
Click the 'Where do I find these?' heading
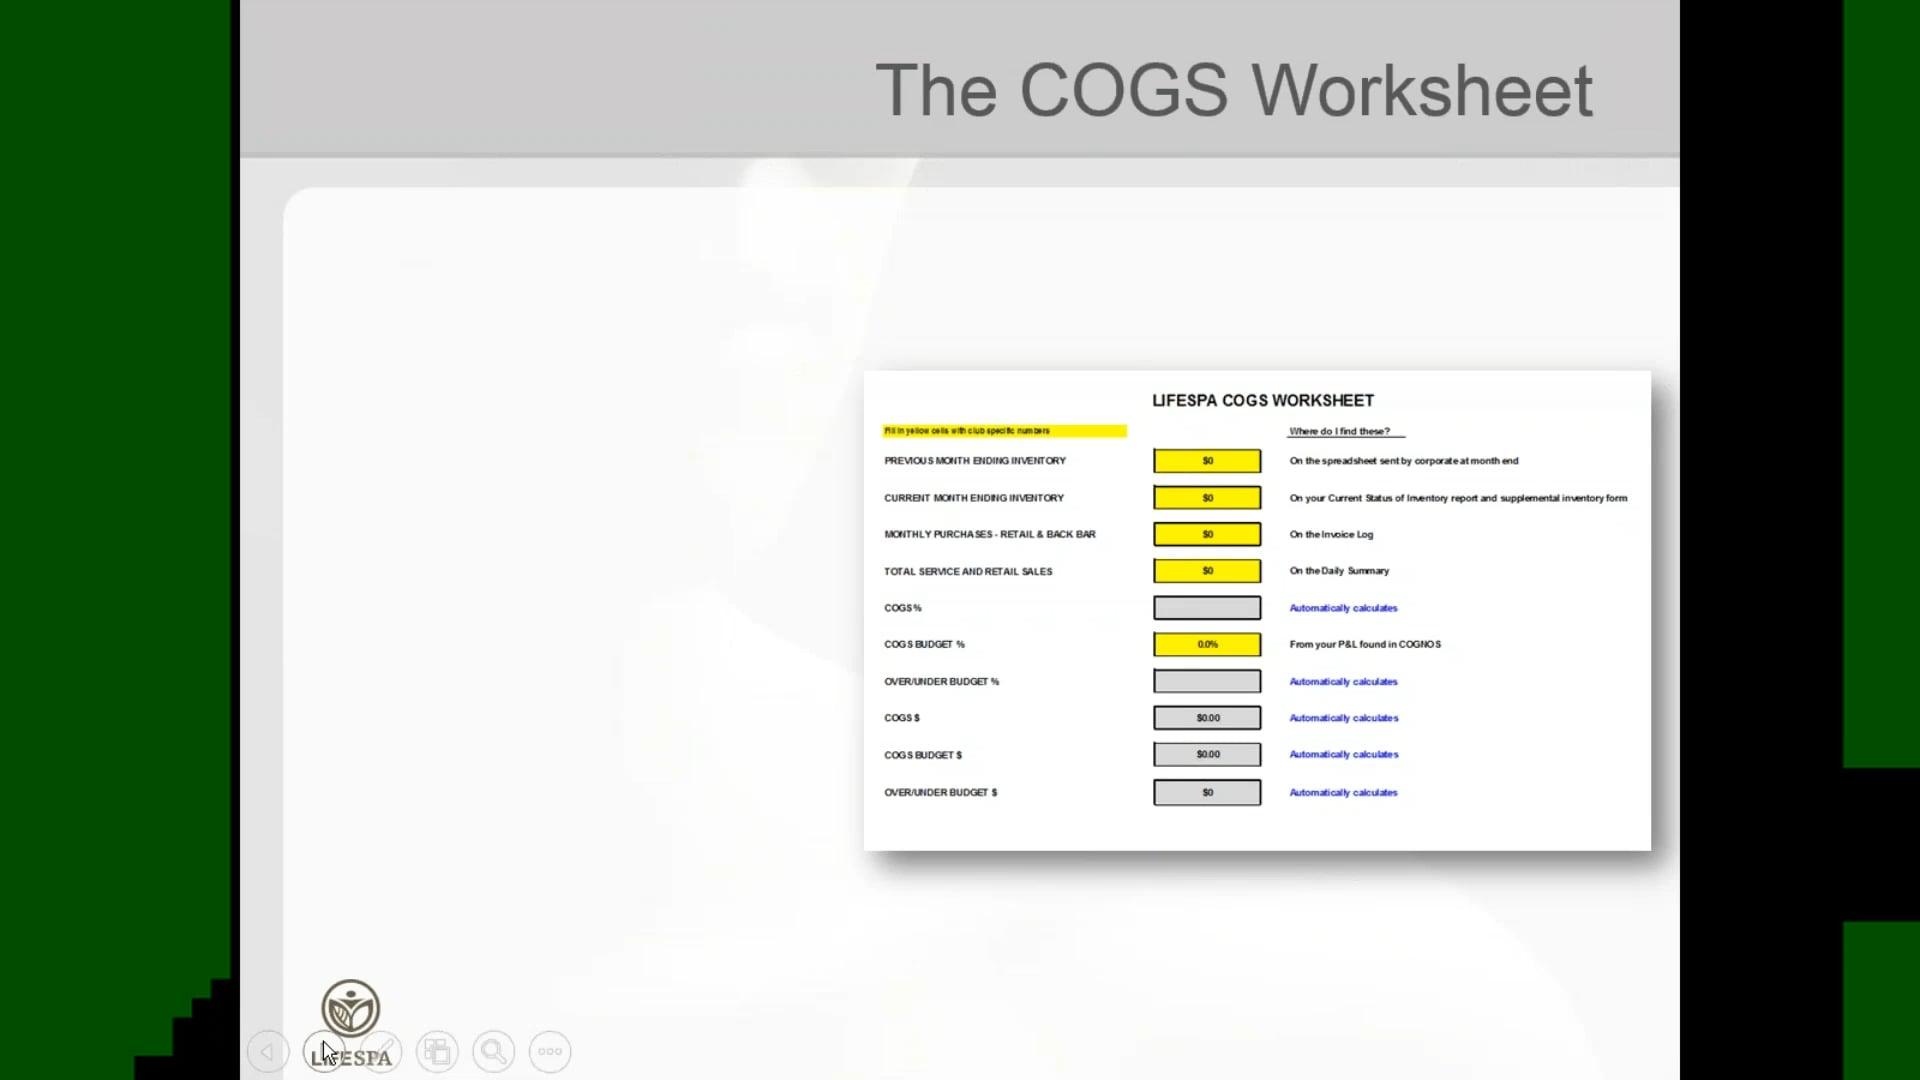coord(1339,431)
